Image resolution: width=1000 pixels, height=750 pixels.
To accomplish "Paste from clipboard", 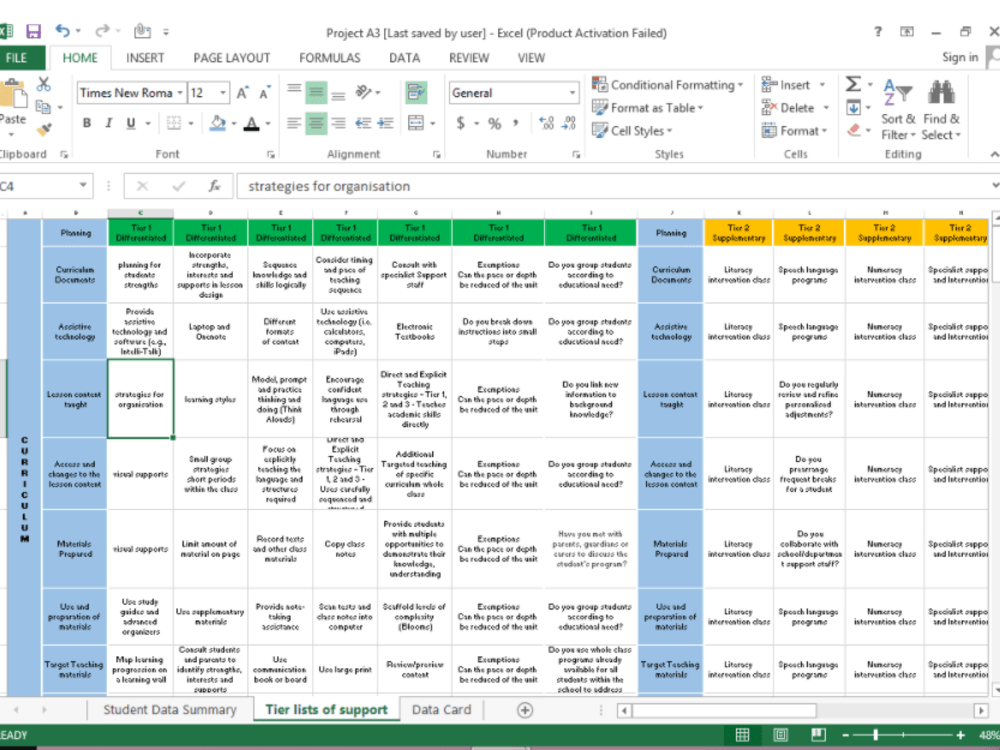I will (x=13, y=105).
